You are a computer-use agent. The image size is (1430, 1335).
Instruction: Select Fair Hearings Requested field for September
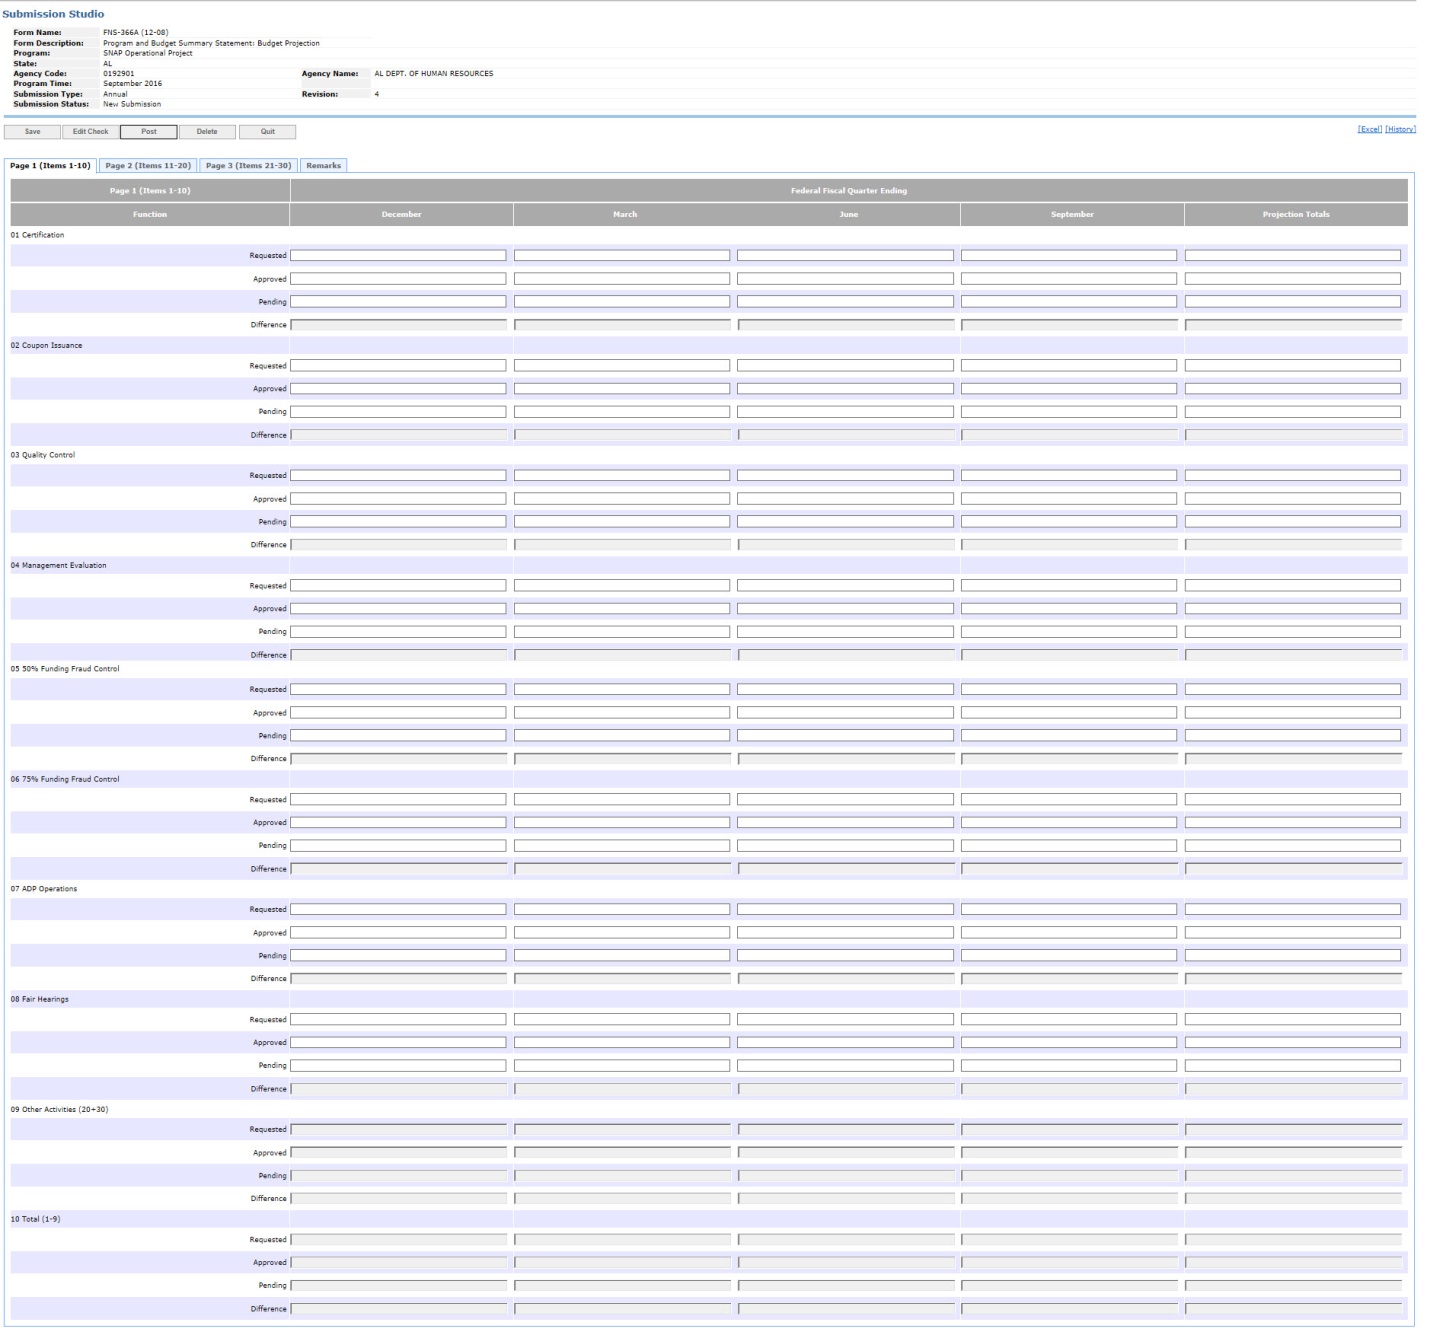(x=1068, y=1020)
